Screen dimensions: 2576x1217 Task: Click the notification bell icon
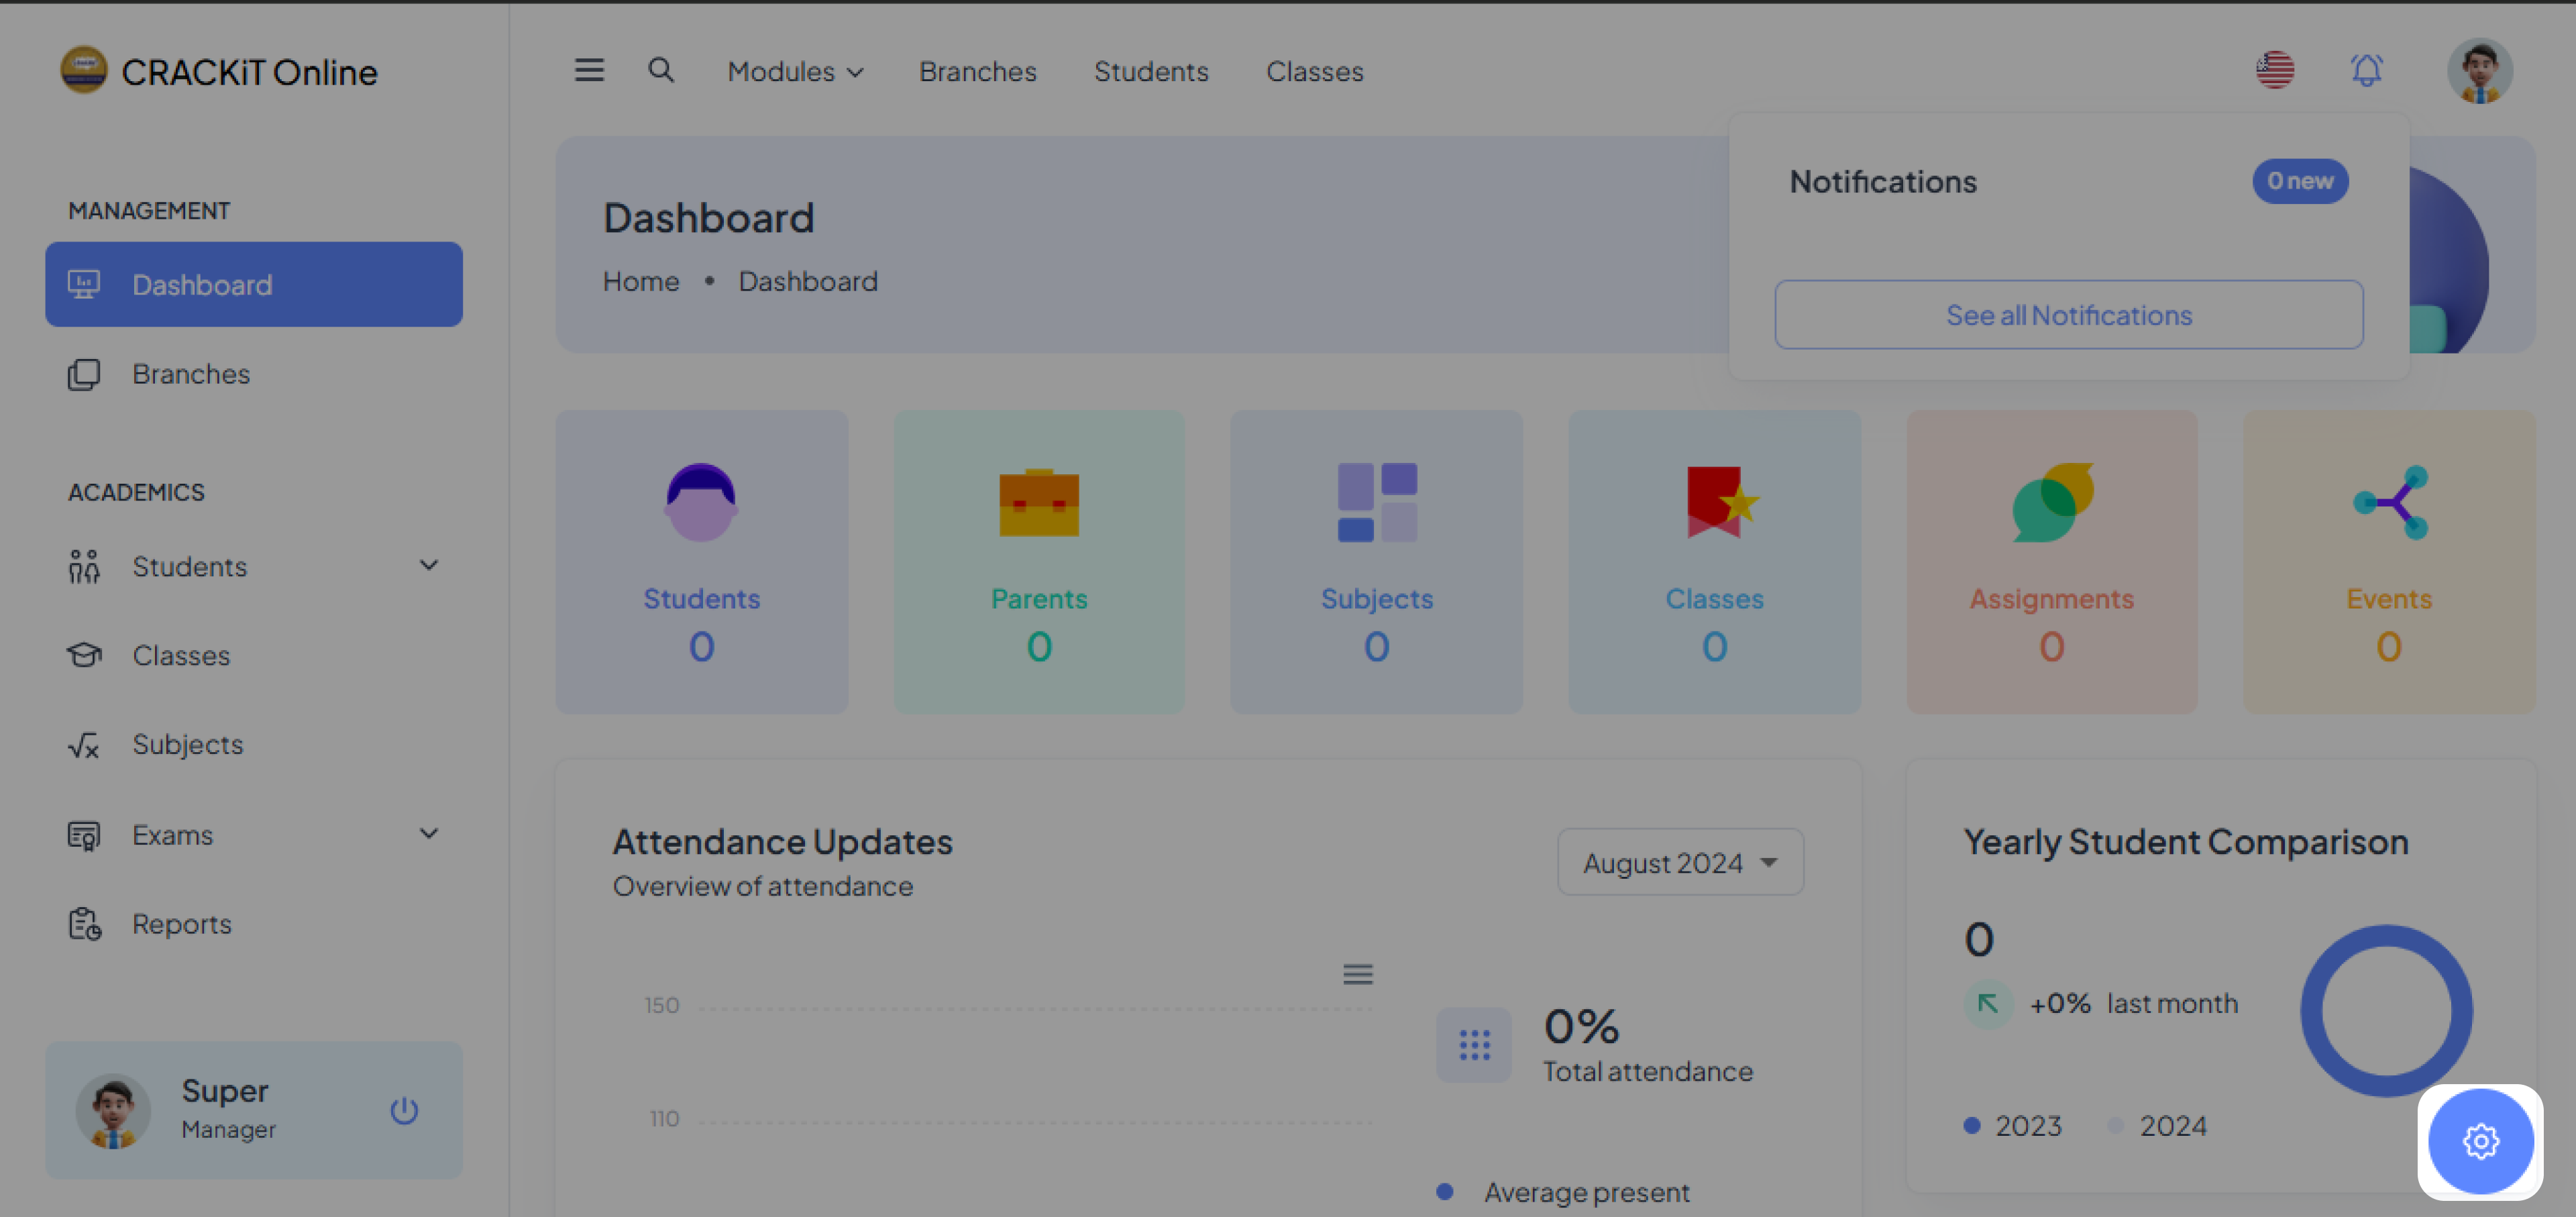(2366, 70)
